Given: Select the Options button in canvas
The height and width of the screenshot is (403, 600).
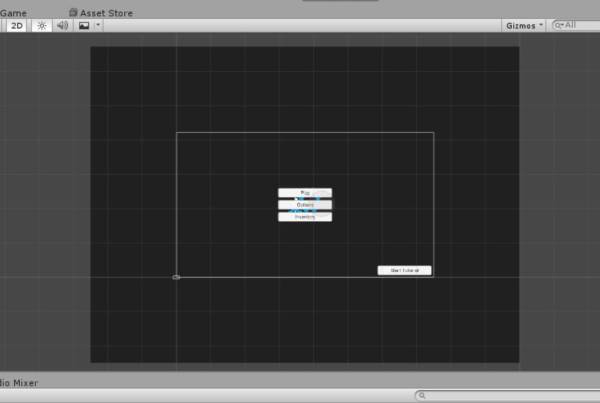Looking at the screenshot, I should 305,205.
